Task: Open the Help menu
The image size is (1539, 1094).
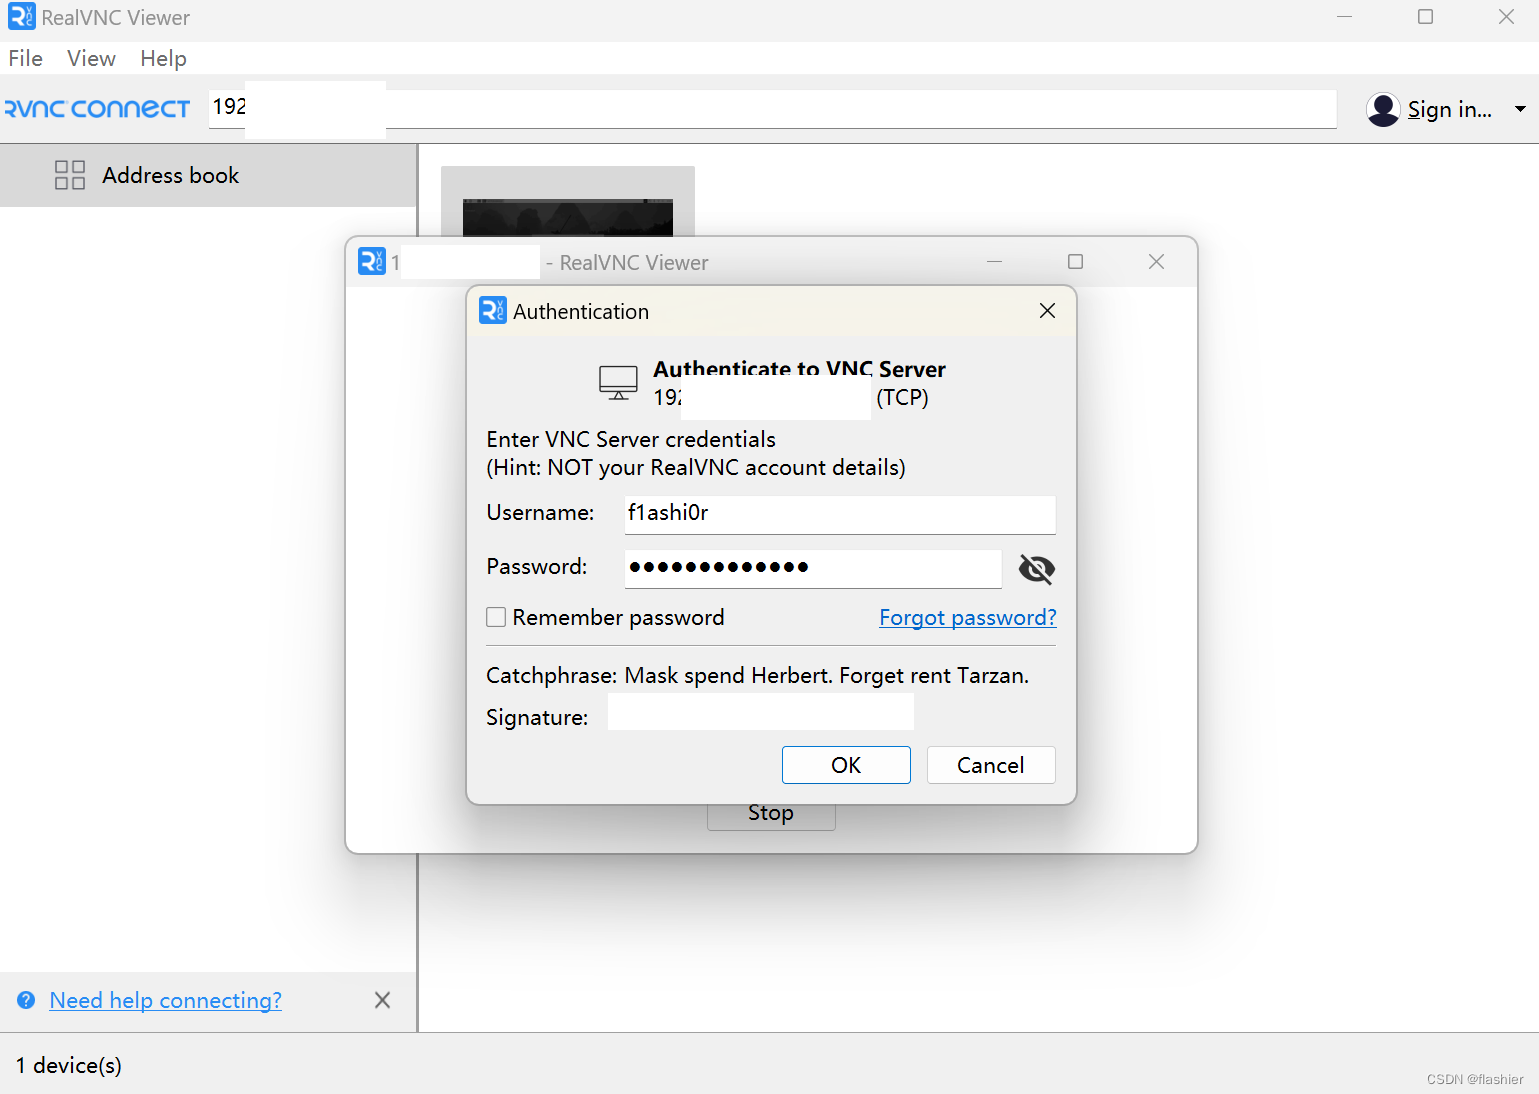Action: (163, 58)
